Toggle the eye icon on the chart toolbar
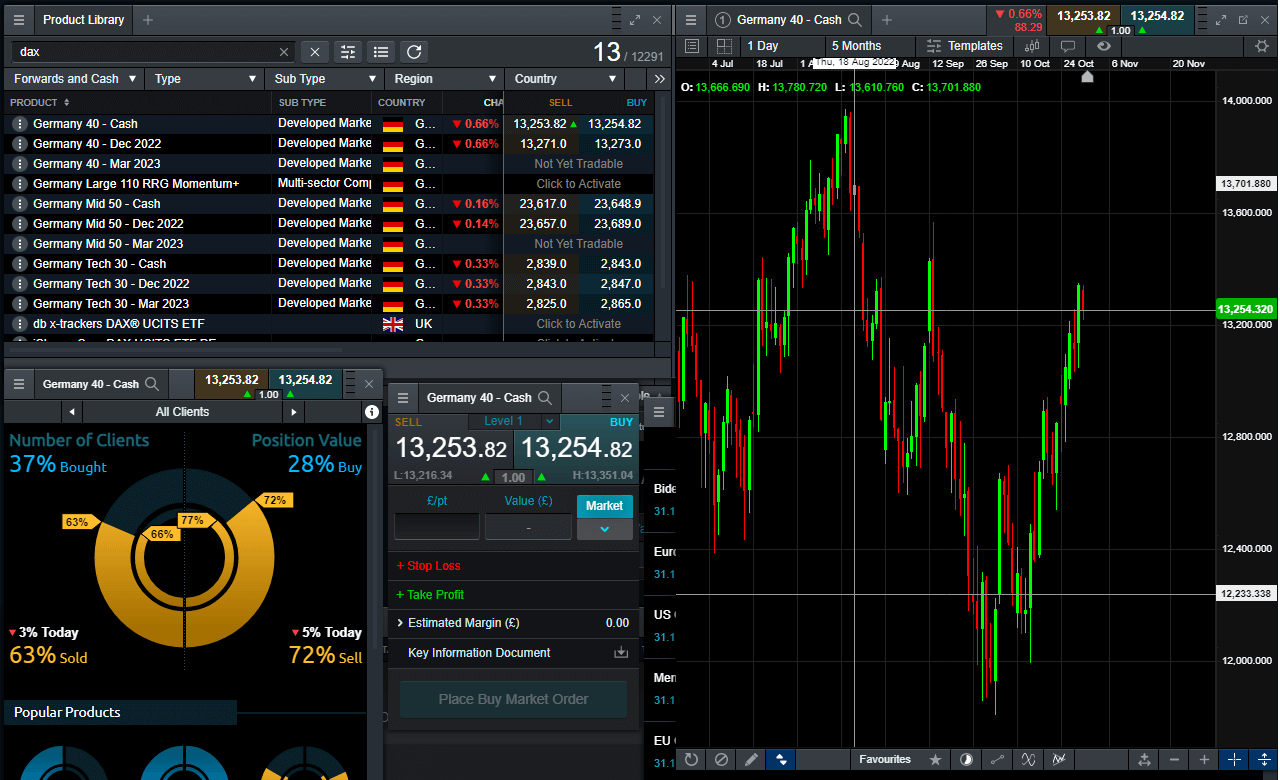1280x780 pixels. tap(1104, 47)
